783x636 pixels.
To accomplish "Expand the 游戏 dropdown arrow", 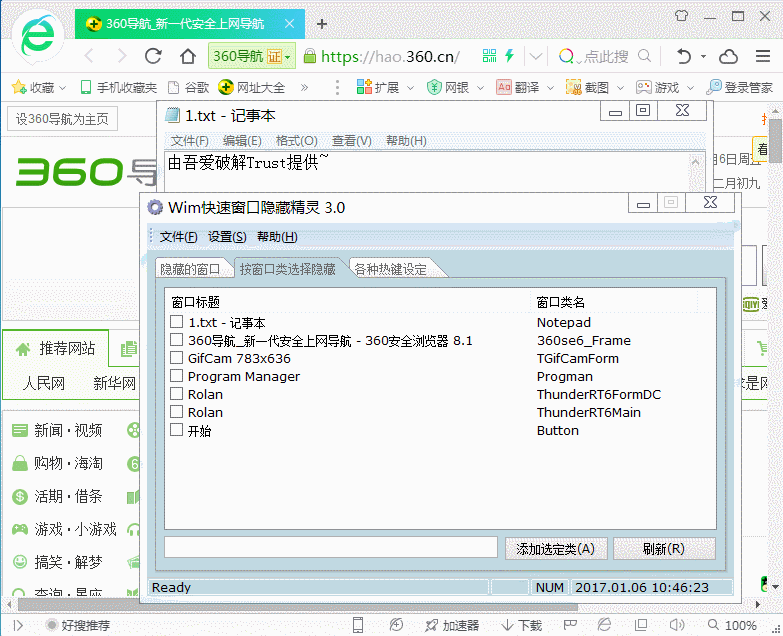I will coord(690,88).
